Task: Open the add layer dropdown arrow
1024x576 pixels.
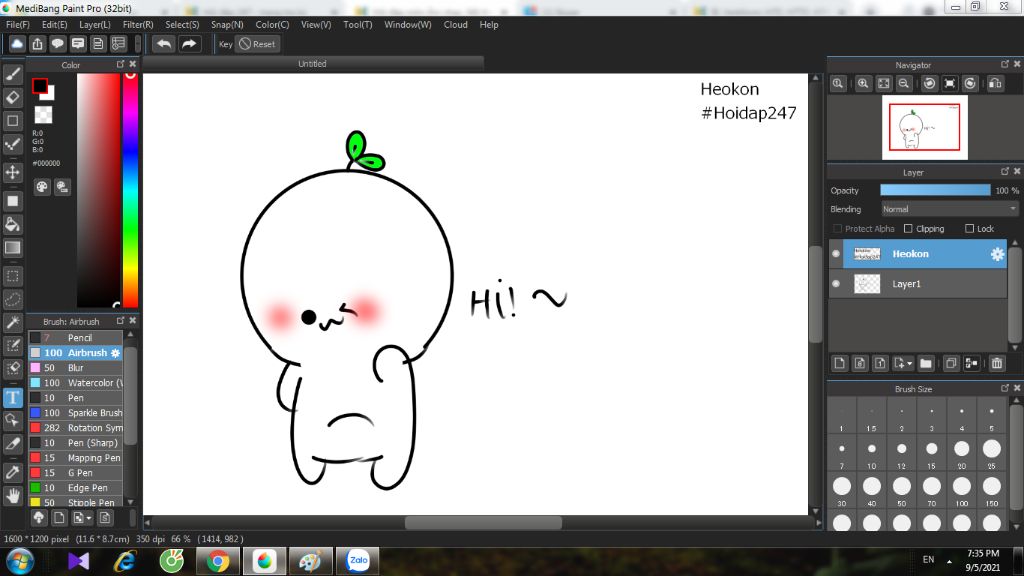Action: 909,364
